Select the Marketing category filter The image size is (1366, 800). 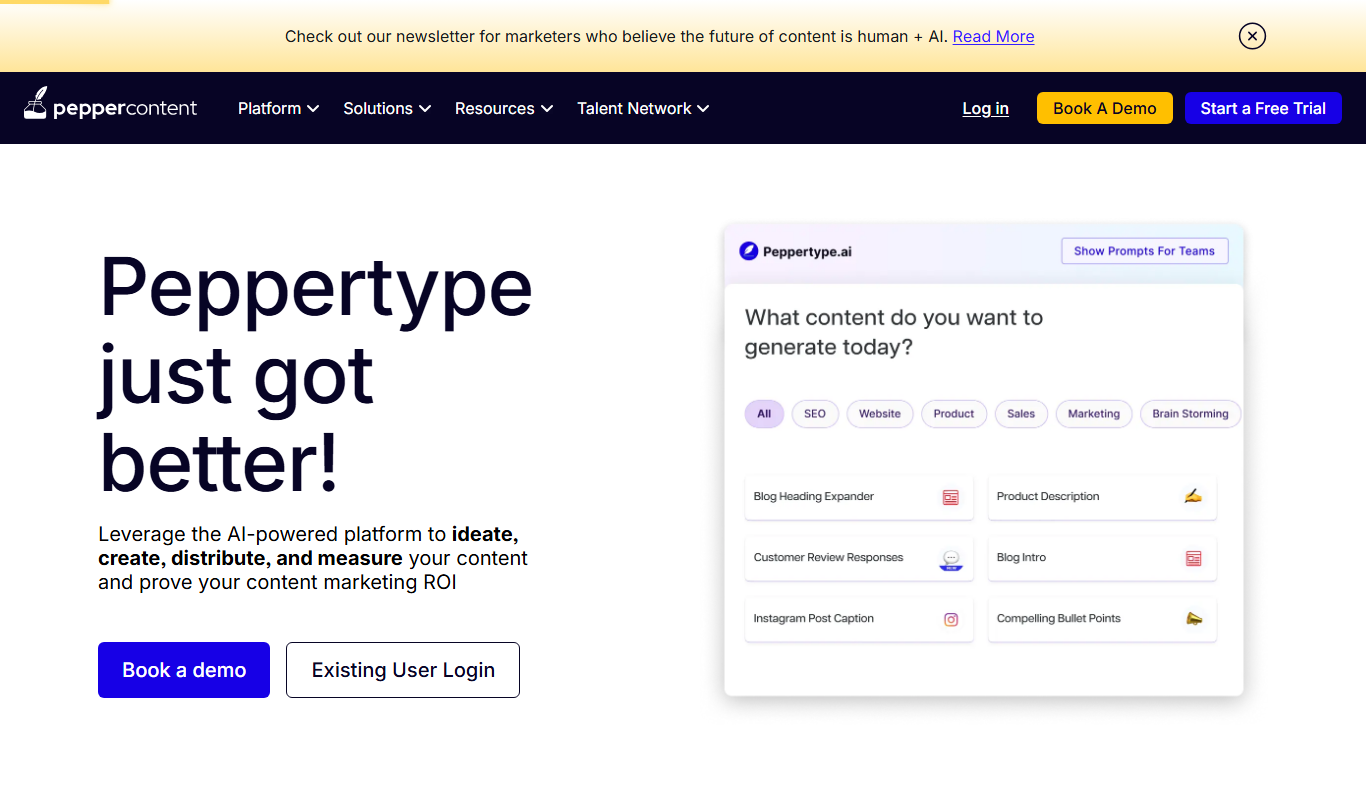pos(1094,414)
